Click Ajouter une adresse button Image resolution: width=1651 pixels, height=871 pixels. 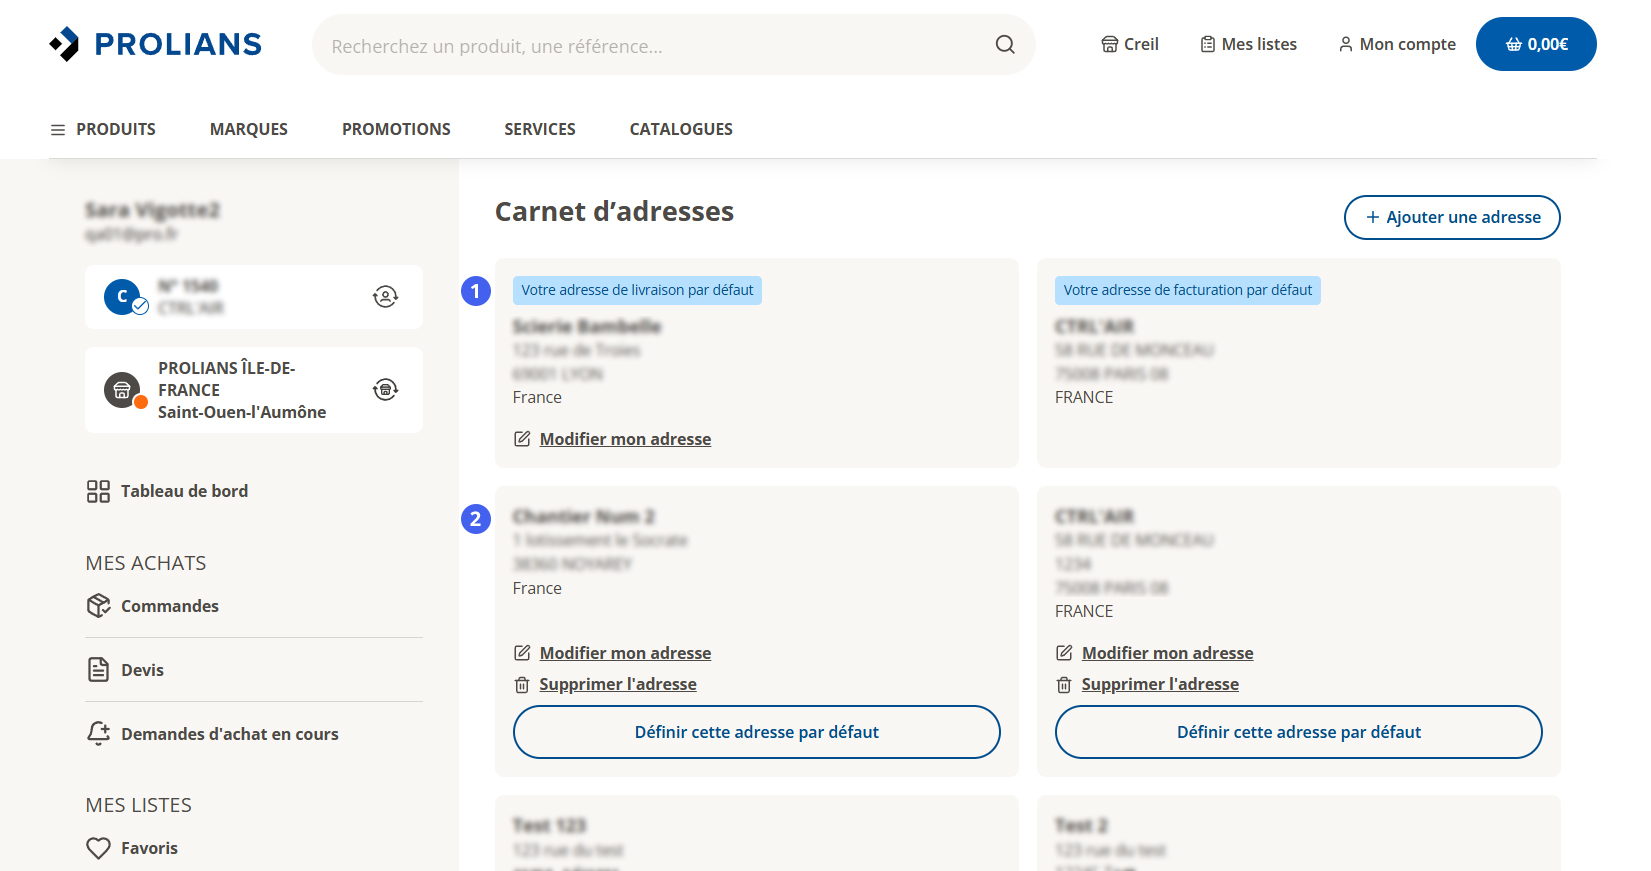(x=1452, y=217)
